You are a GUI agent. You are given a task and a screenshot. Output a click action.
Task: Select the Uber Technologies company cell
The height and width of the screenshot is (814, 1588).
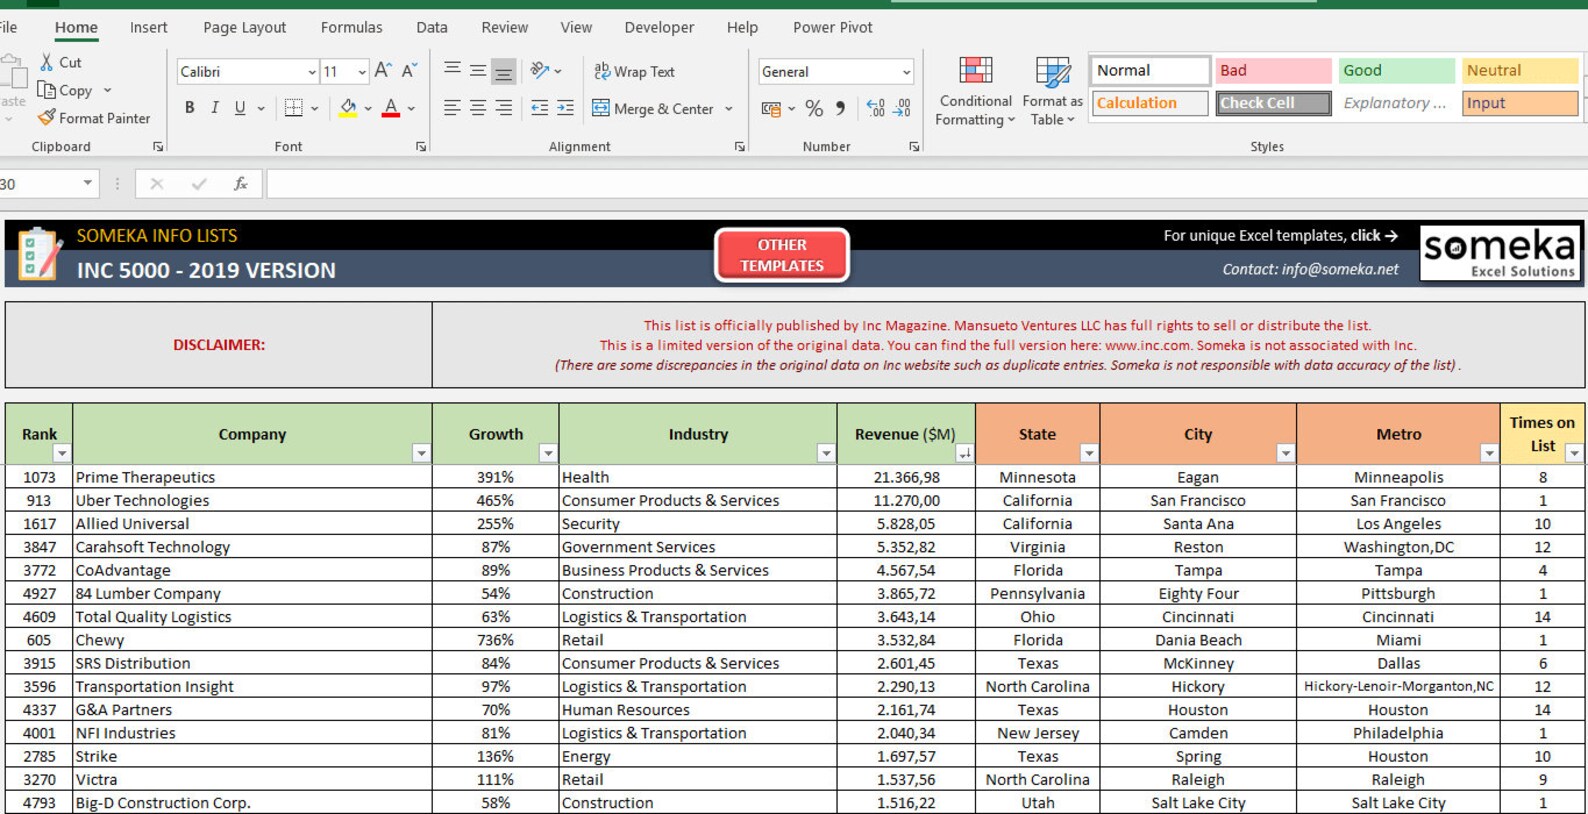[252, 501]
